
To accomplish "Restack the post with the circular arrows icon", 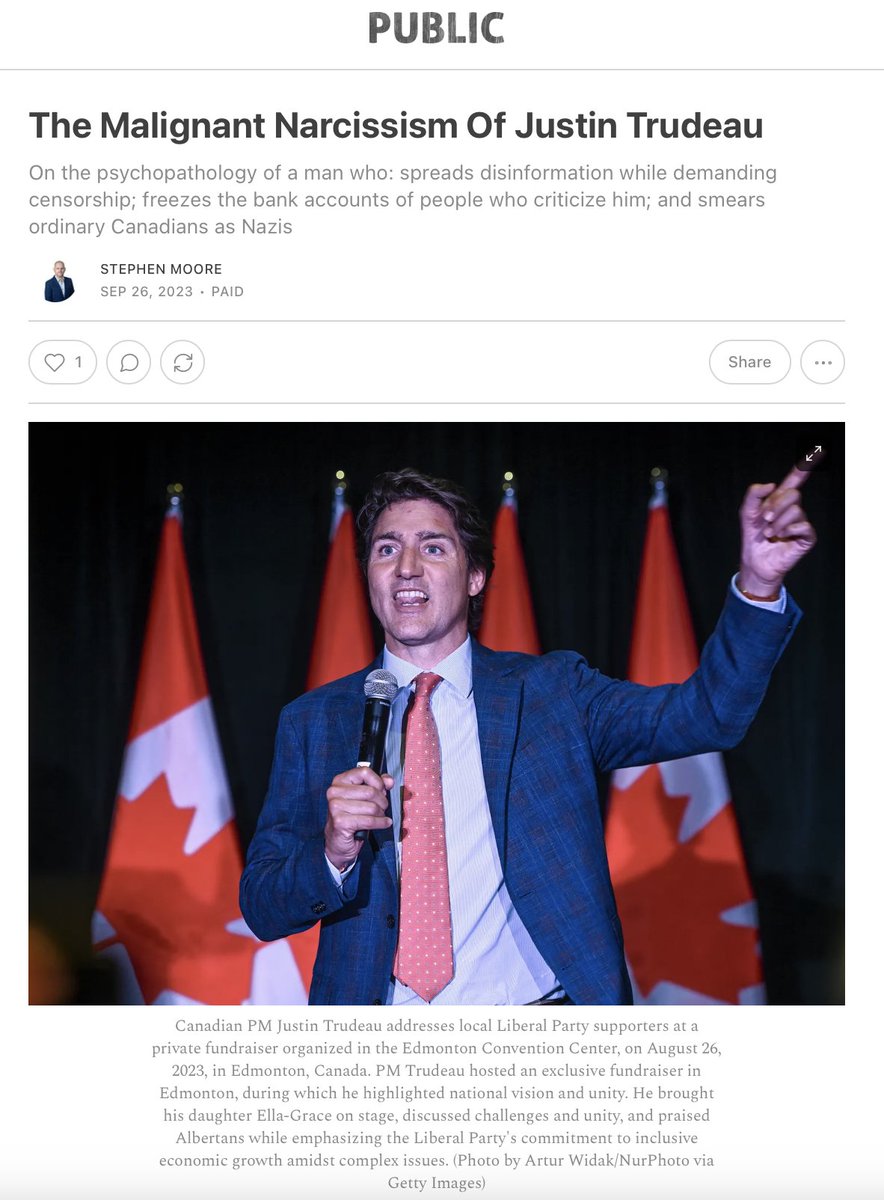I will (x=183, y=362).
